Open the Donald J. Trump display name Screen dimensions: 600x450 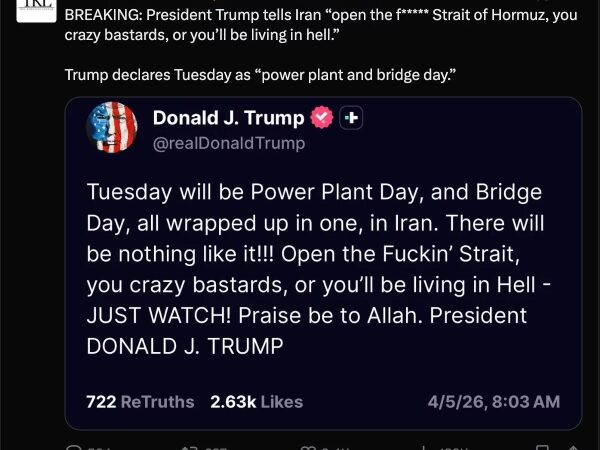[228, 118]
